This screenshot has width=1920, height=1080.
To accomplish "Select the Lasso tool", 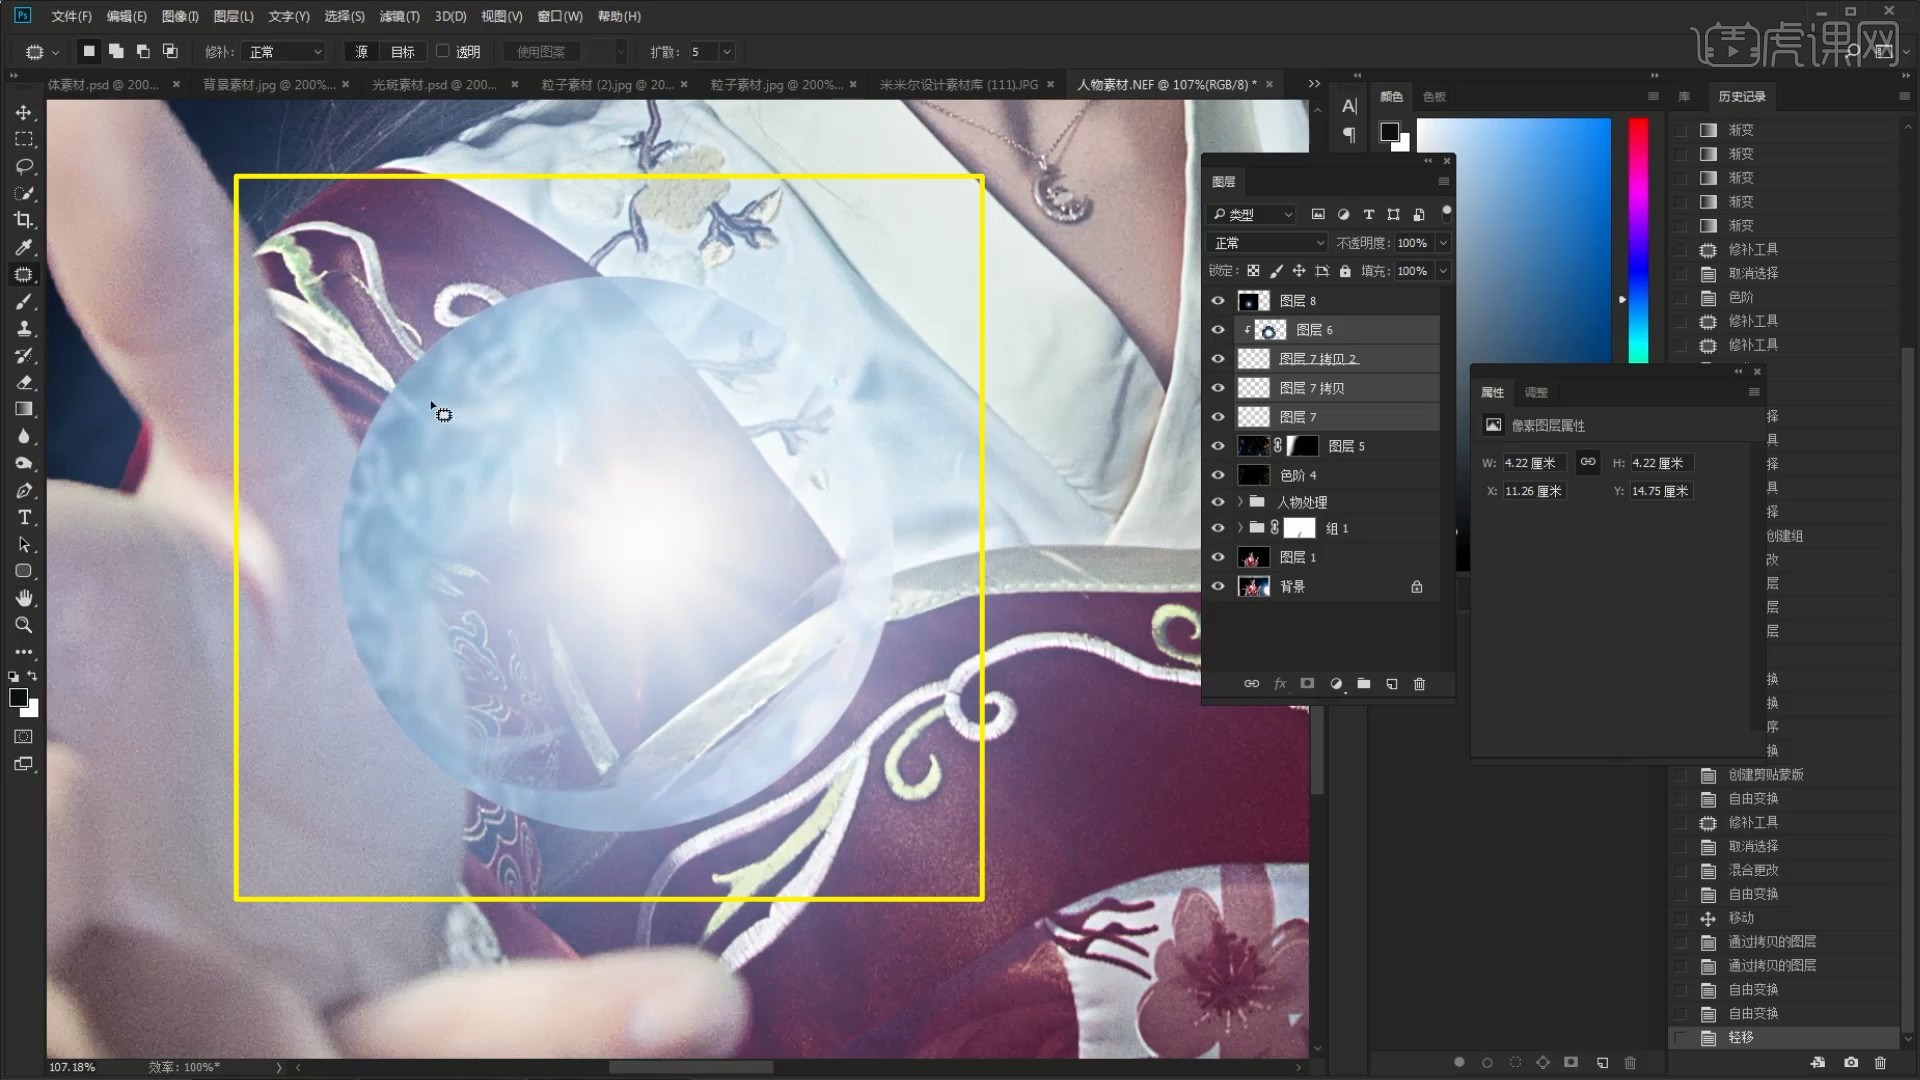I will click(x=24, y=166).
